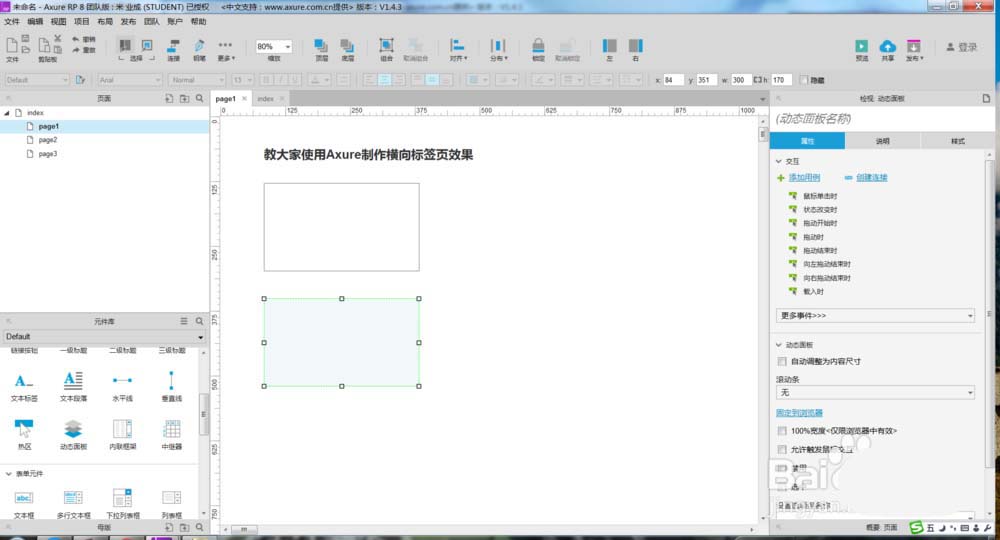Click the style painter icon next to Default style

80,80
